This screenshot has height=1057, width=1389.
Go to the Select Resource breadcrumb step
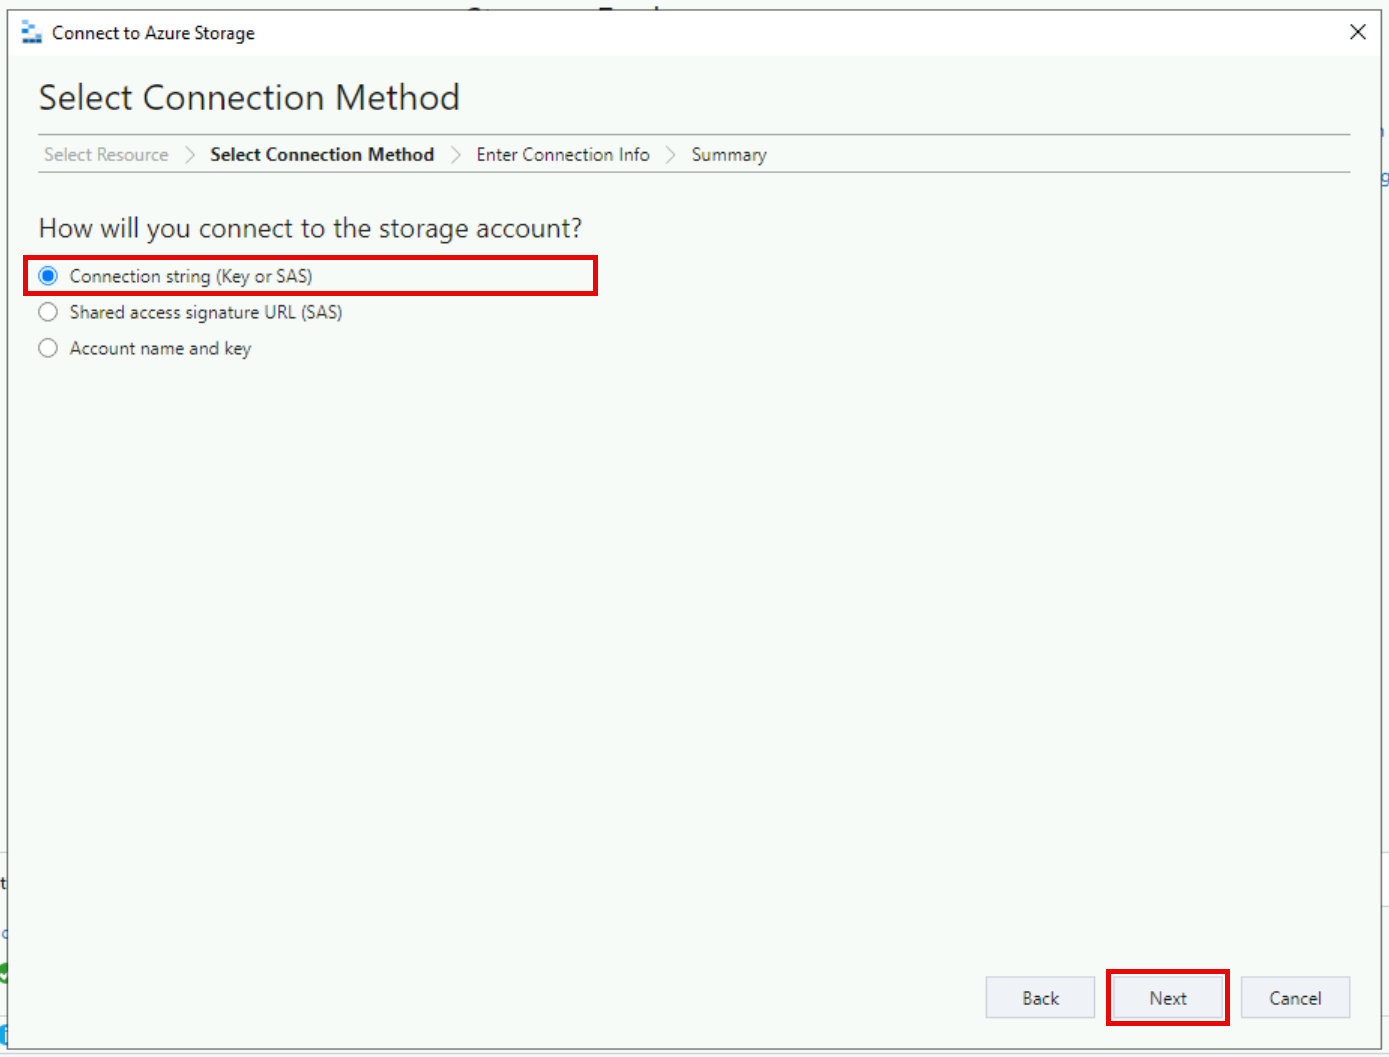[x=106, y=155]
